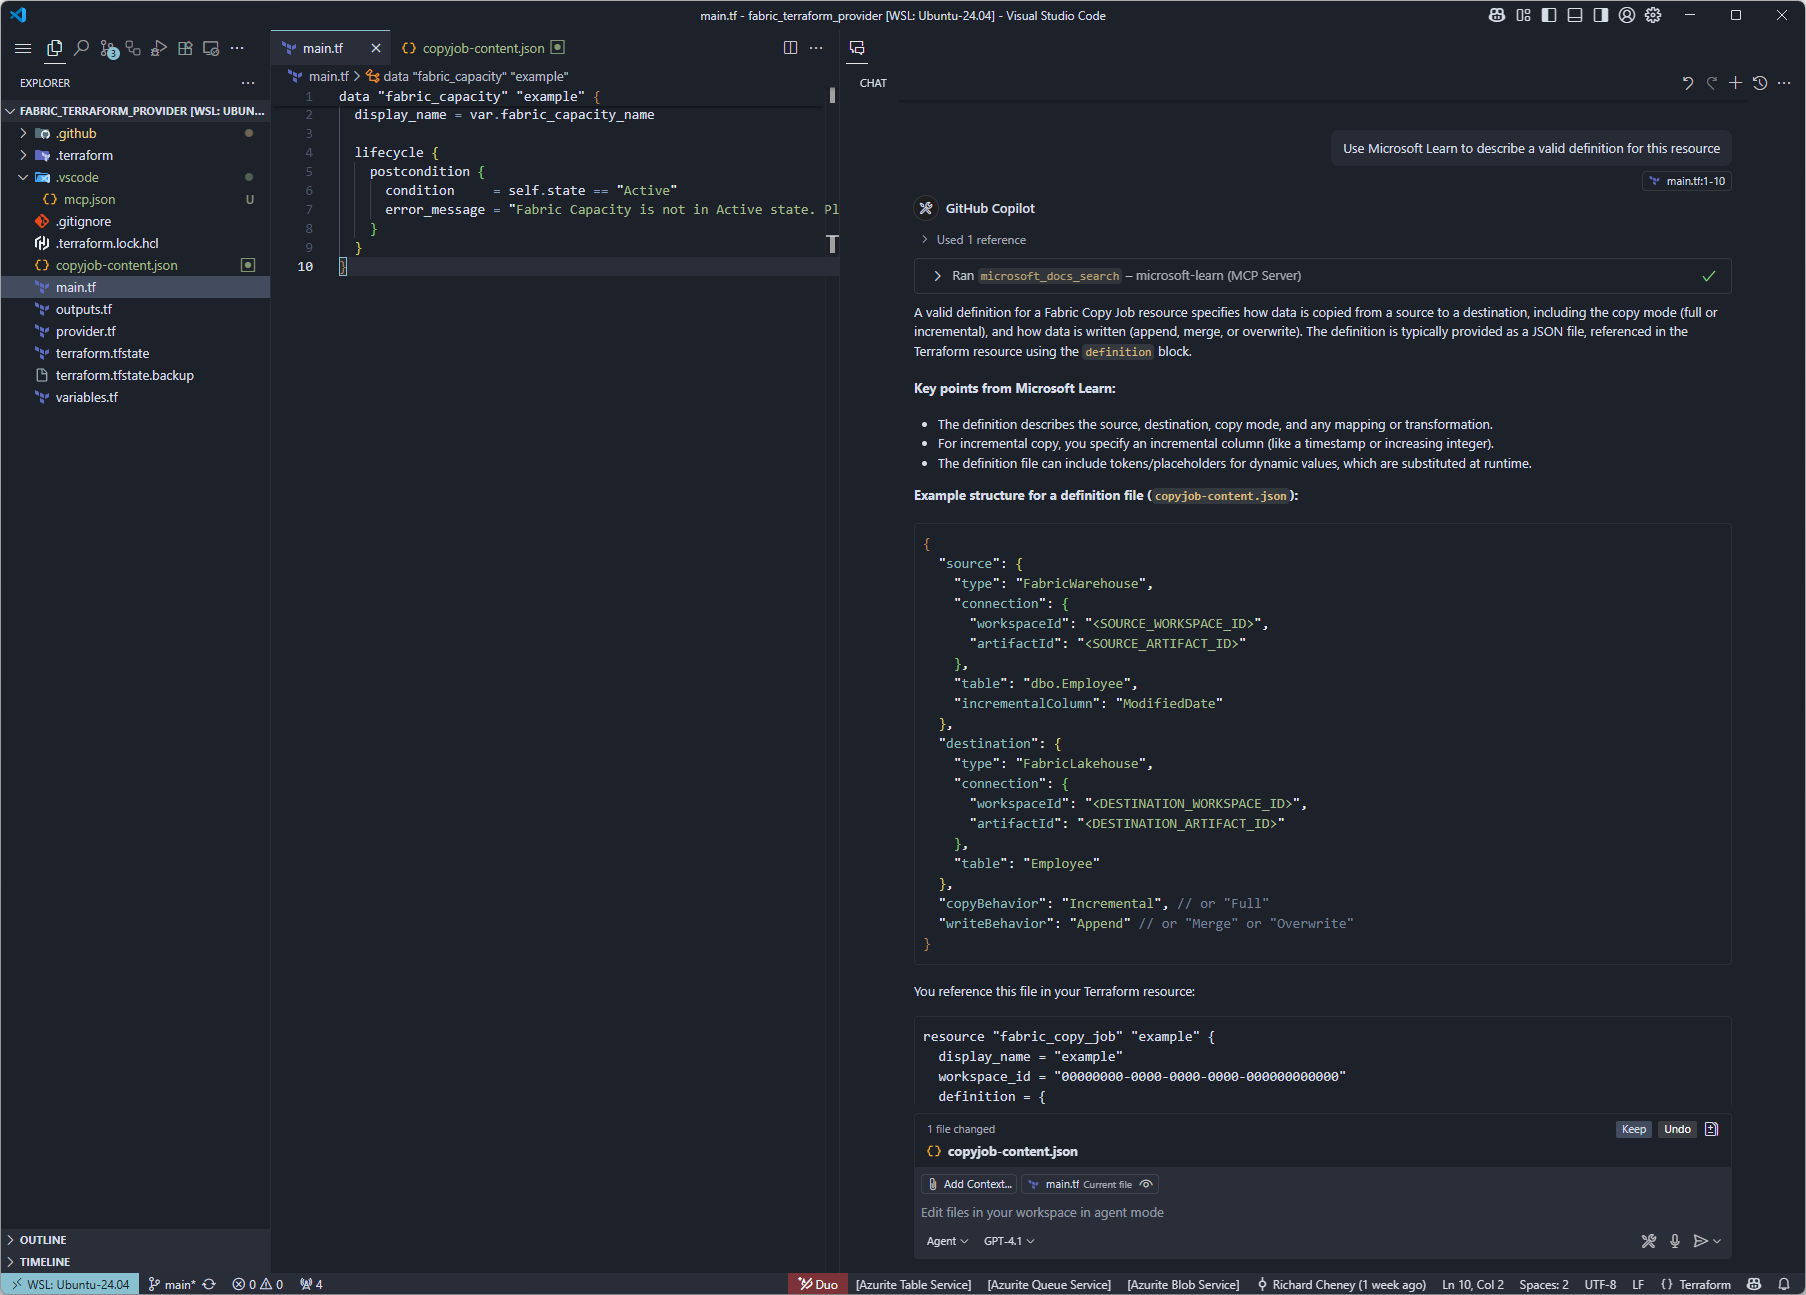Start a new chat with plus icon
This screenshot has width=1806, height=1295.
(x=1735, y=83)
